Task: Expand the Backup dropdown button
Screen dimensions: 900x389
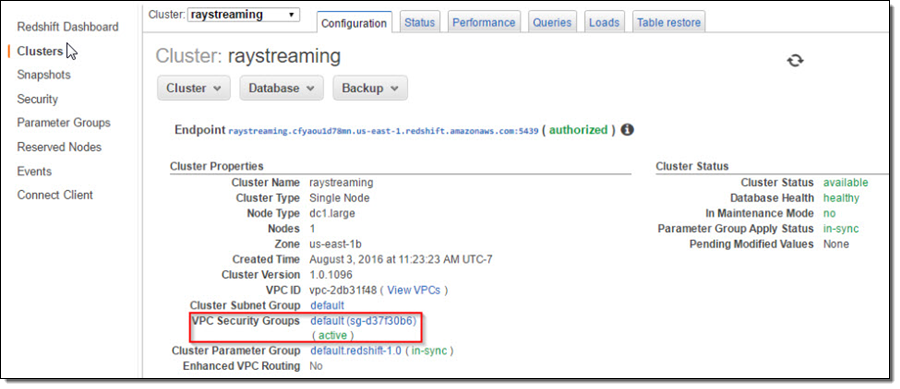Action: pyautogui.click(x=370, y=88)
